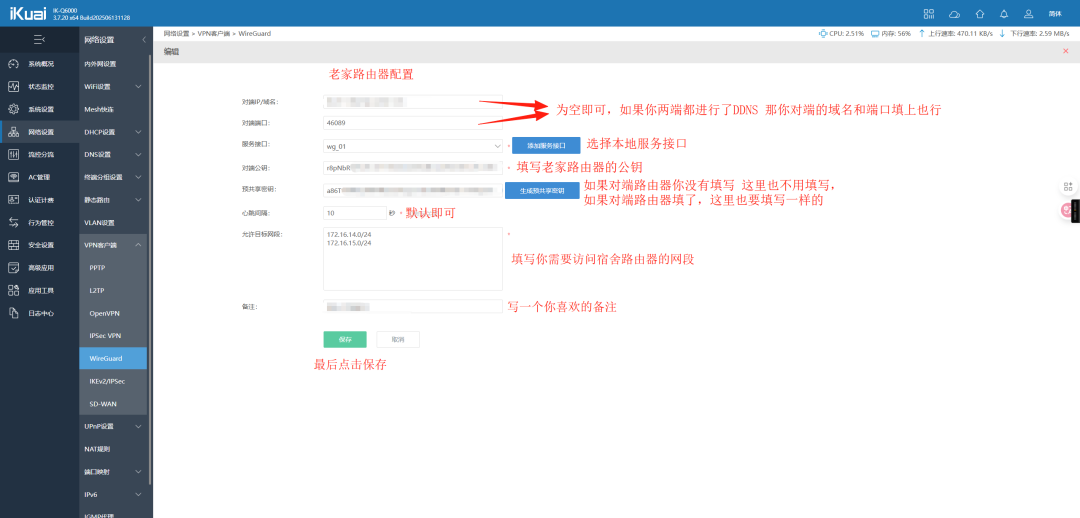The image size is (1080, 518).
Task: Click the iKuai logo
Action: coord(28,13)
